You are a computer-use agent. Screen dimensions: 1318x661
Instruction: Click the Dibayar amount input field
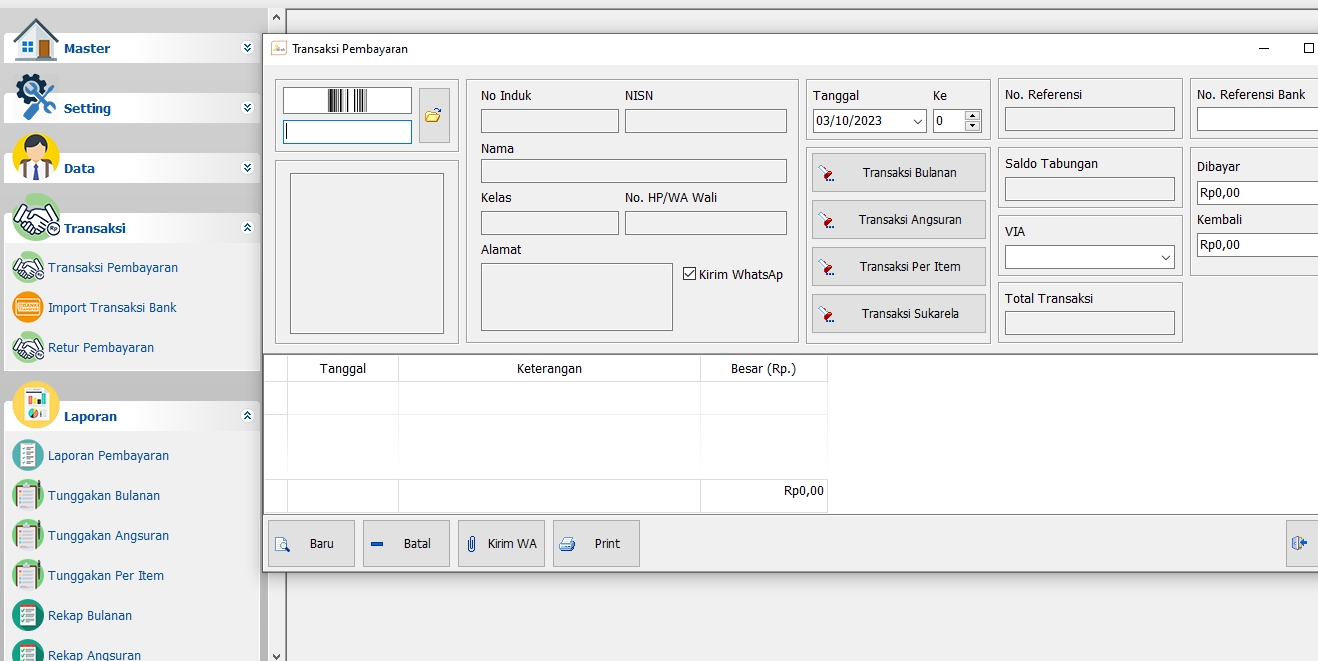[1257, 193]
